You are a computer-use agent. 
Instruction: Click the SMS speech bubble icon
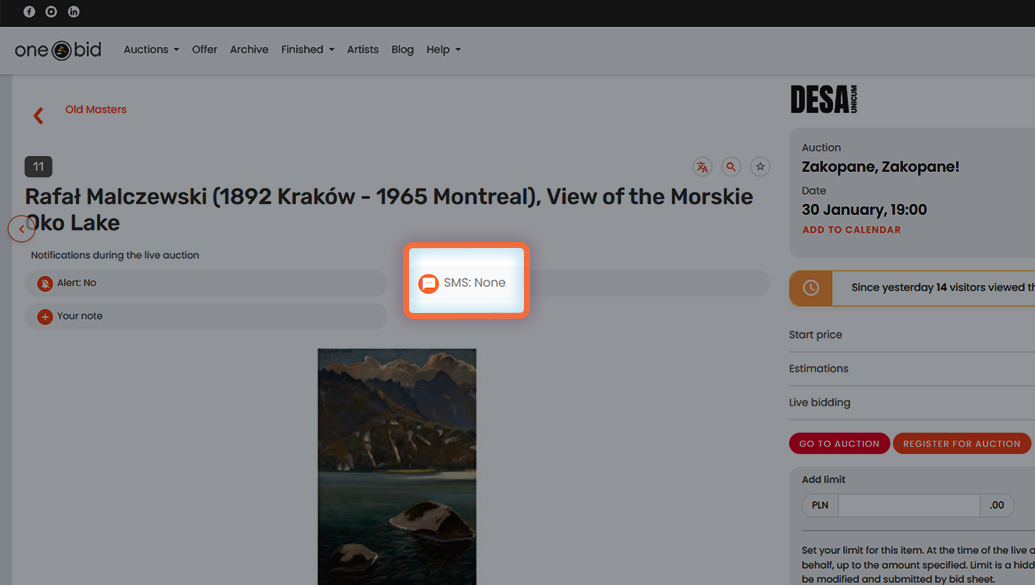coord(428,283)
